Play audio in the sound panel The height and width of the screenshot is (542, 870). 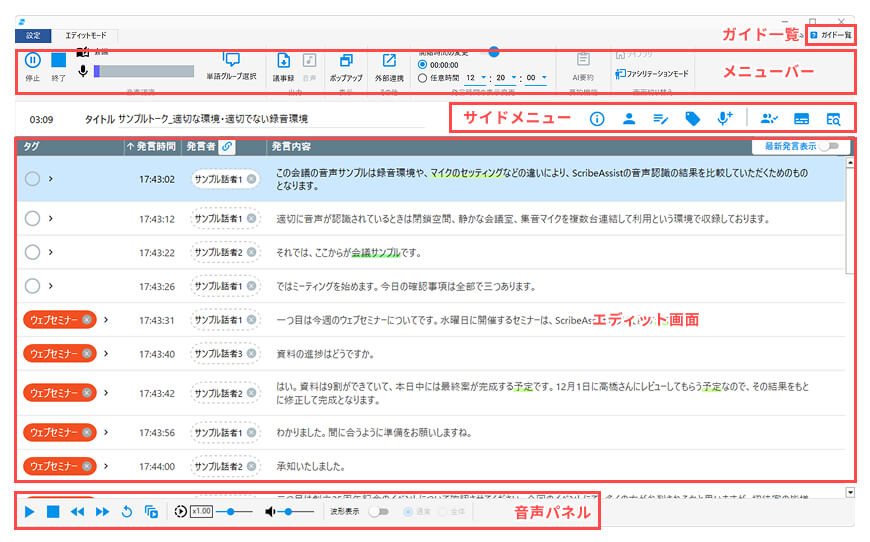click(x=29, y=511)
